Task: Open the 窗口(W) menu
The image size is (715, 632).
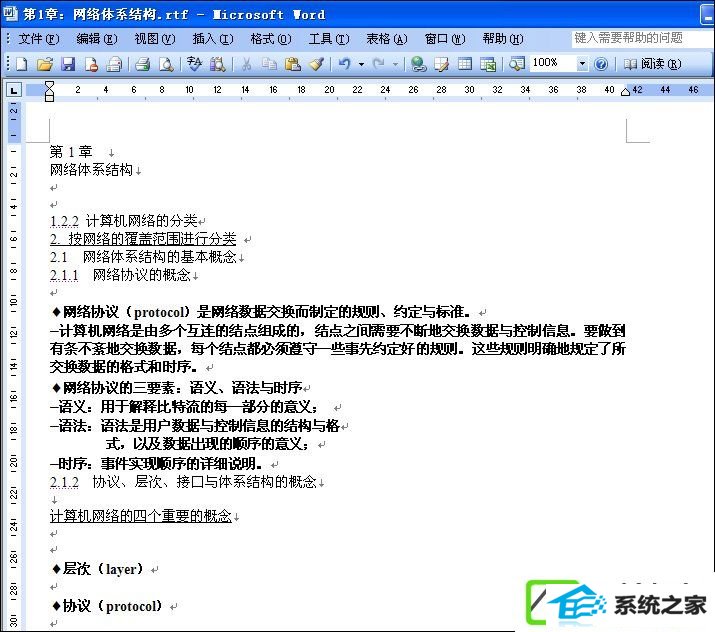Action: coord(445,39)
